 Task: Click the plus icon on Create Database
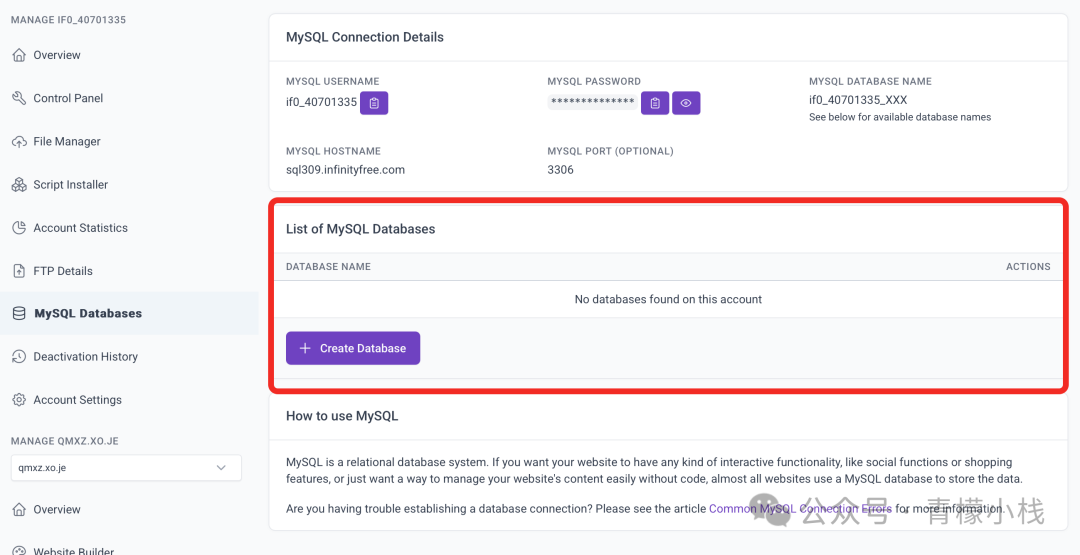click(305, 349)
